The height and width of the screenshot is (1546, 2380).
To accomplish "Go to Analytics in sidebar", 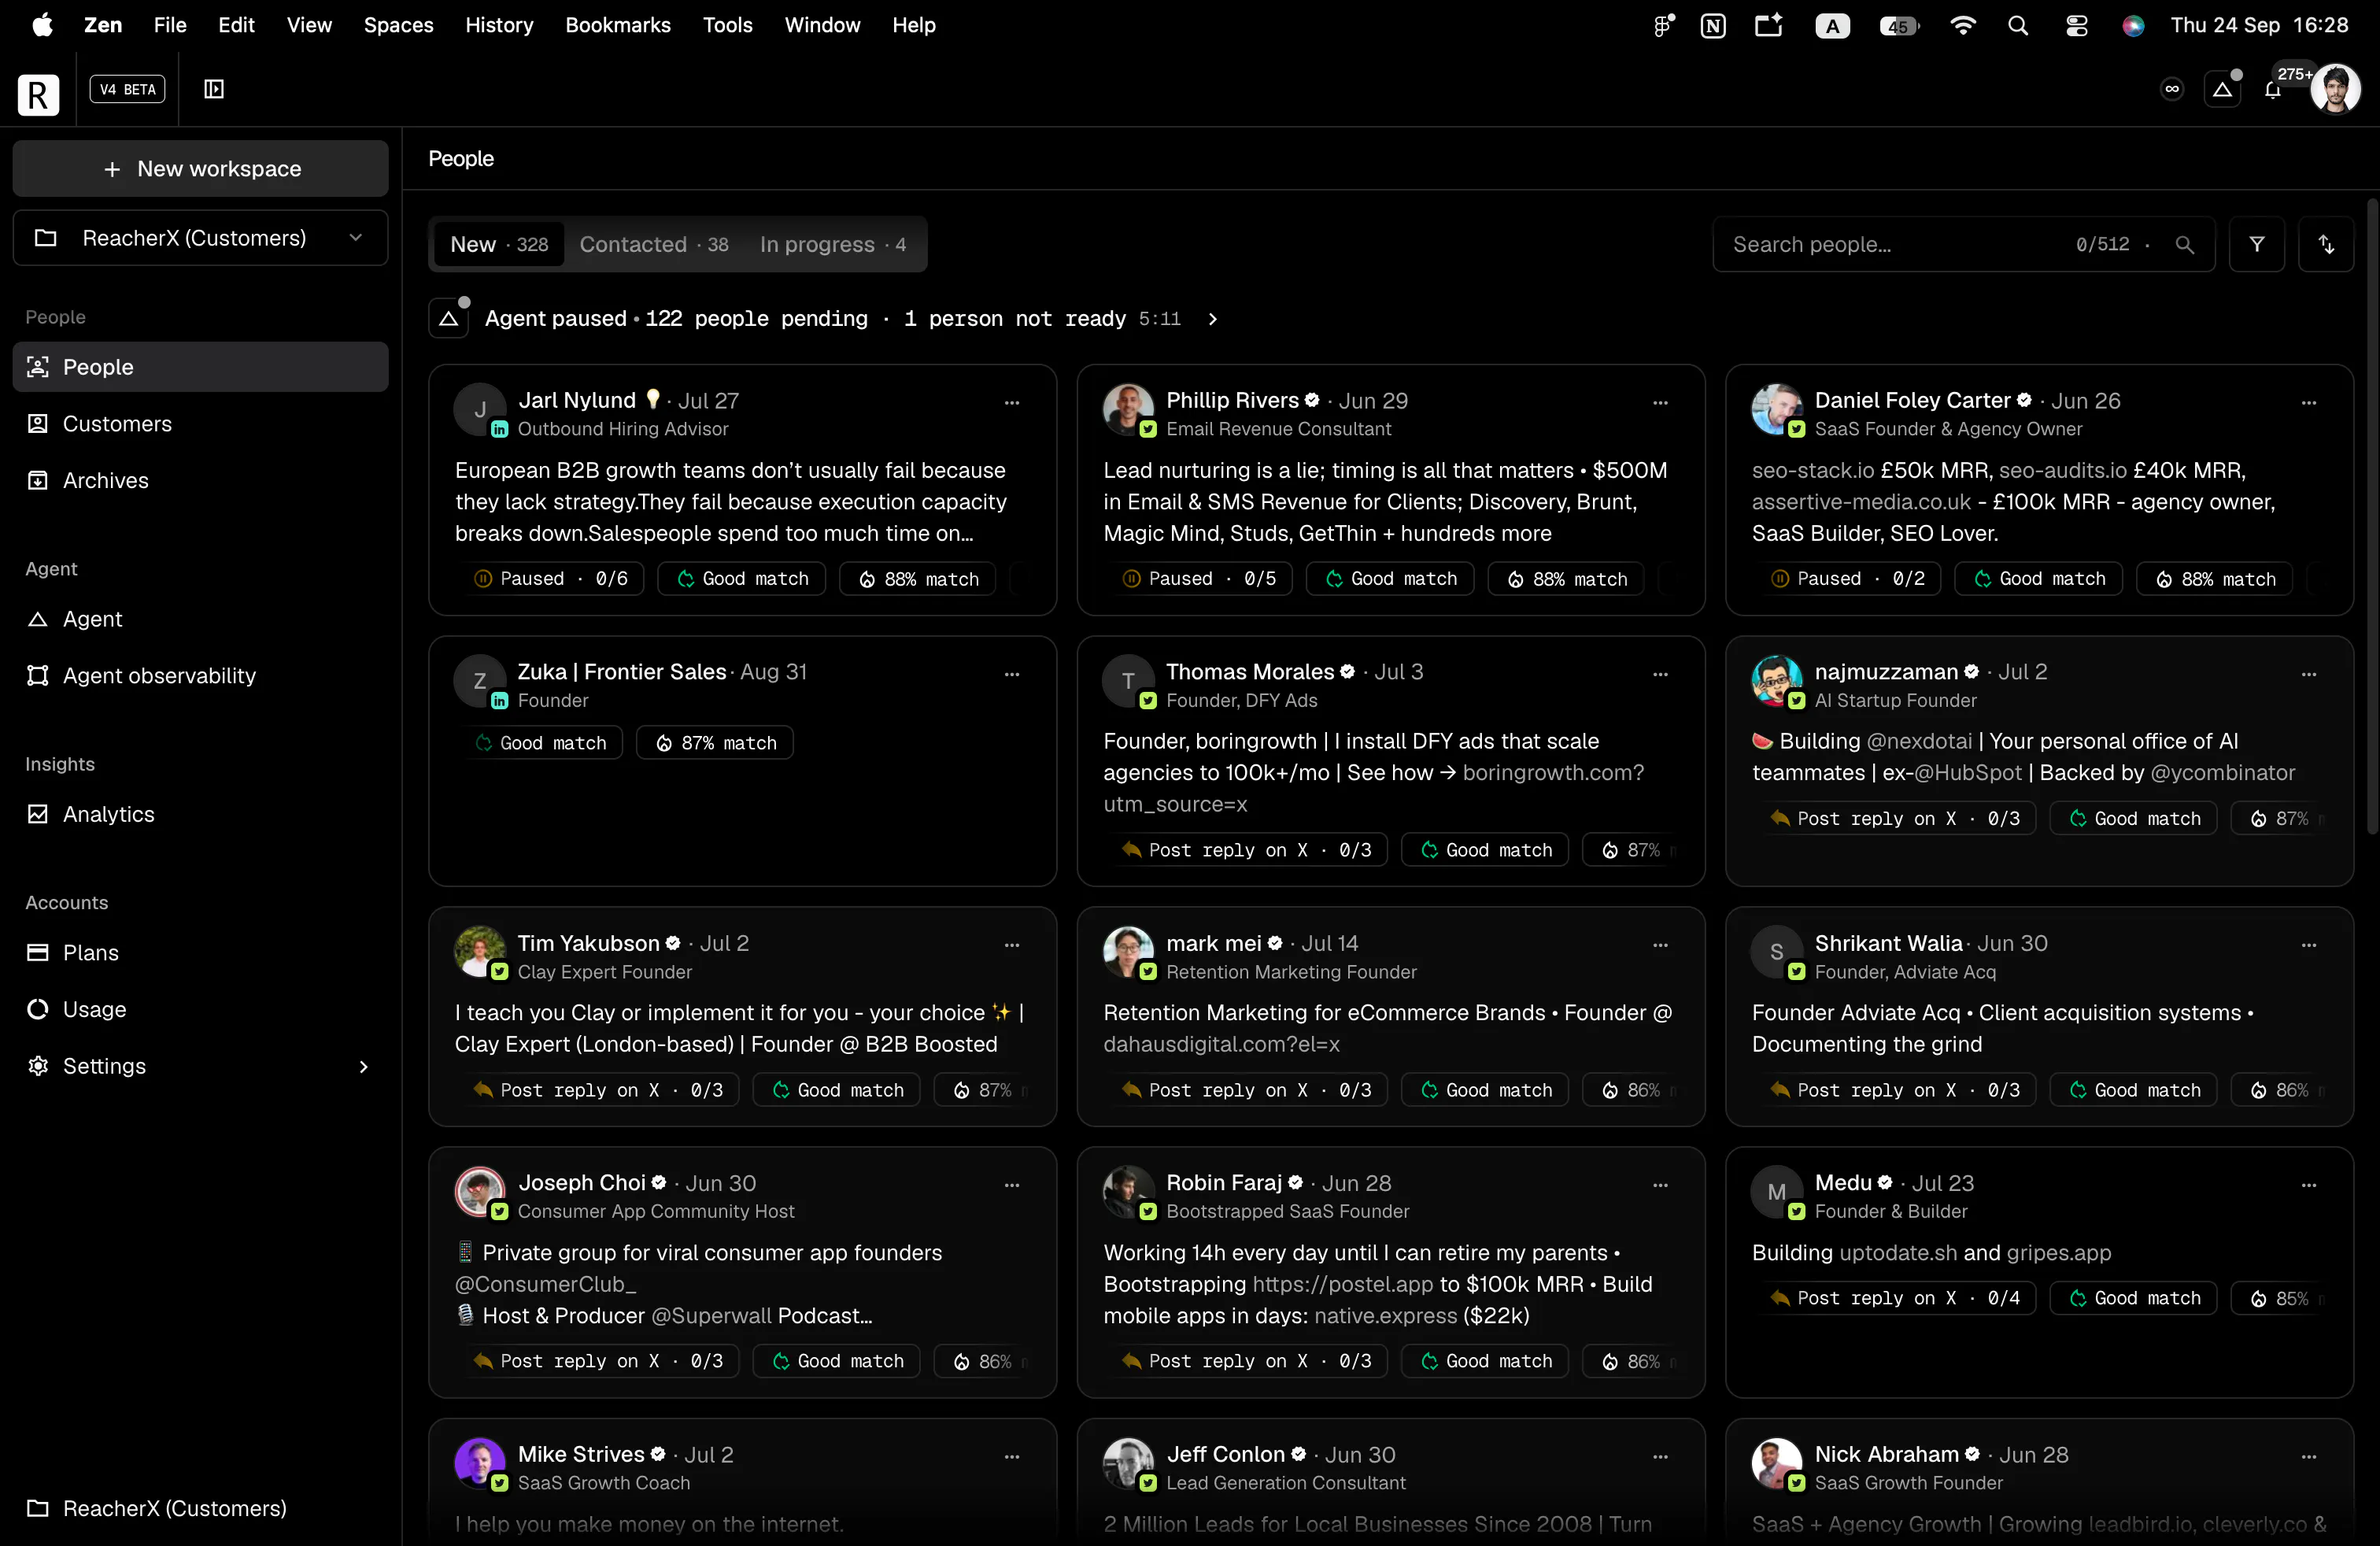I will (200, 814).
